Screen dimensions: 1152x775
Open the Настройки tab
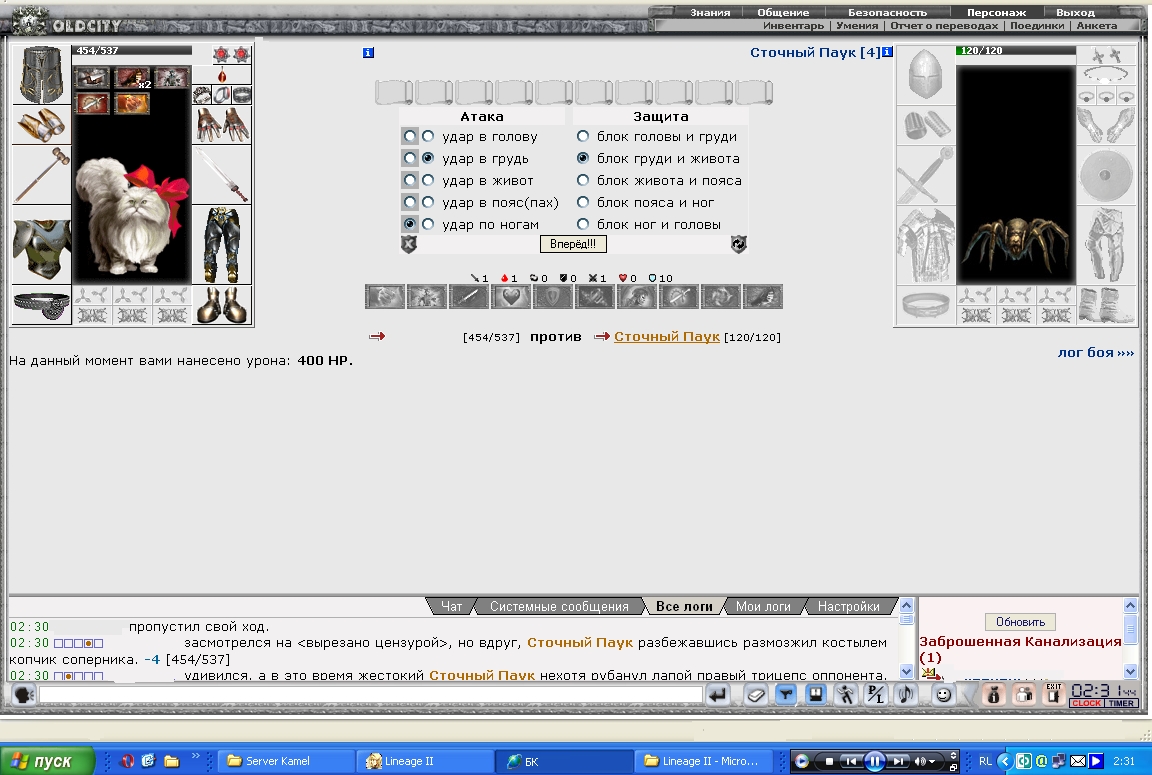pos(849,607)
